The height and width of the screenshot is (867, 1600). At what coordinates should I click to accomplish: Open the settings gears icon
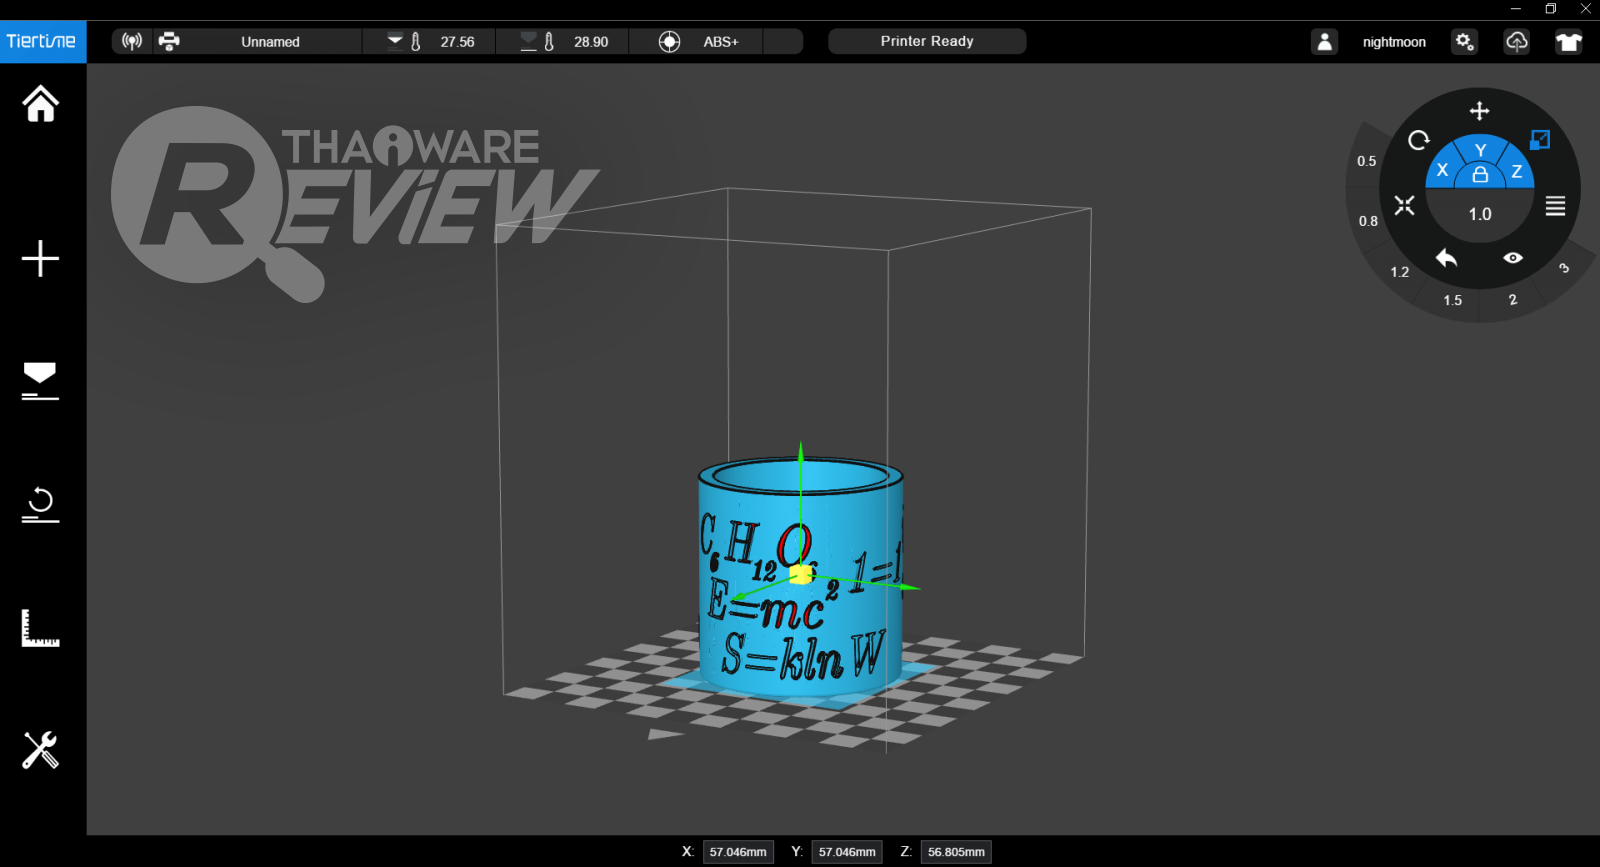[1465, 41]
